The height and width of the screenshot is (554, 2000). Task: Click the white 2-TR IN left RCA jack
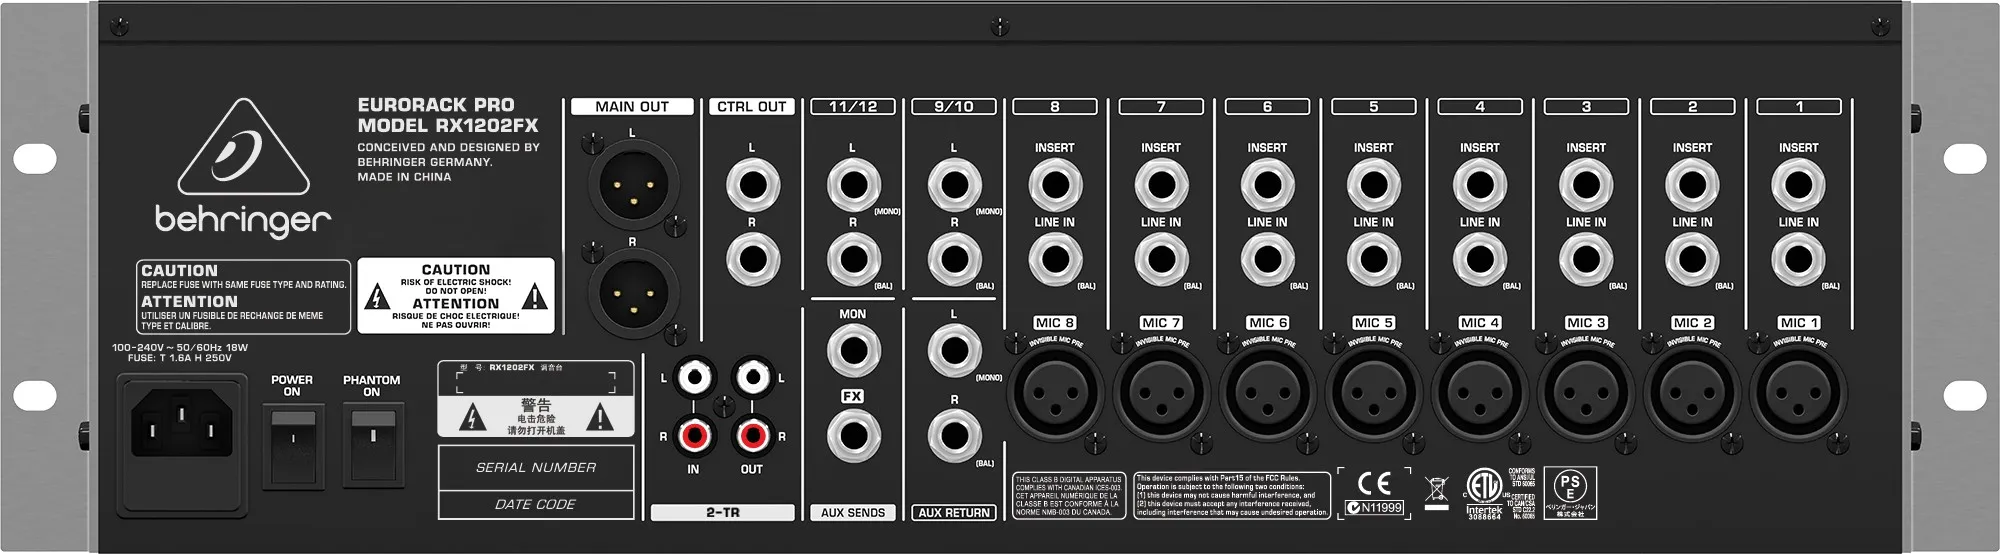[x=693, y=378]
